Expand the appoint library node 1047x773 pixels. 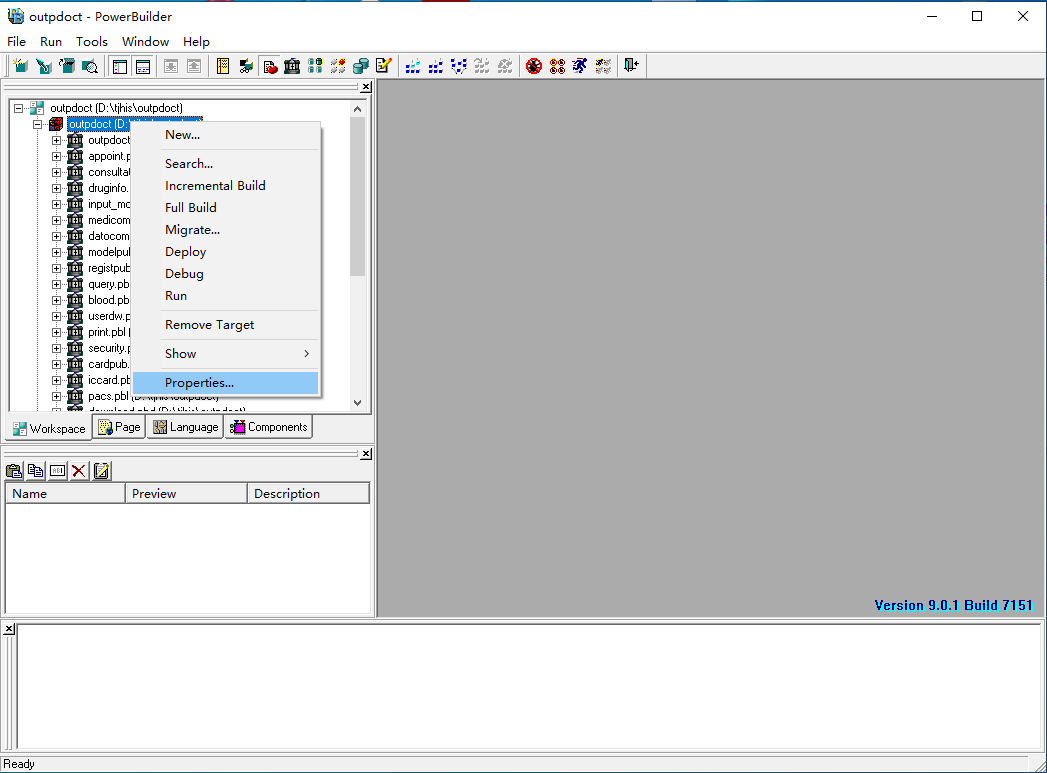tap(56, 156)
